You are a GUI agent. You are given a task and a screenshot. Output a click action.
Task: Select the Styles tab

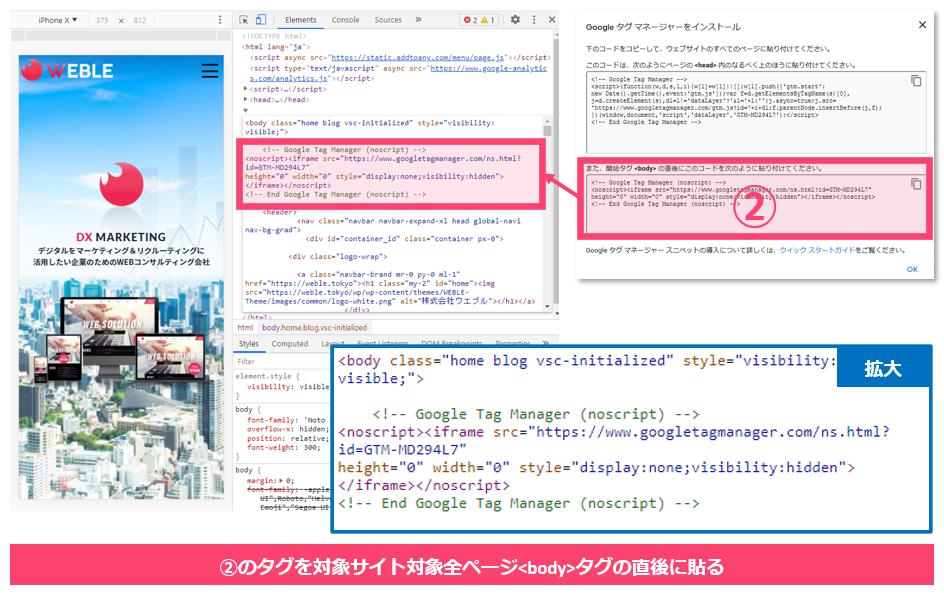(x=249, y=343)
